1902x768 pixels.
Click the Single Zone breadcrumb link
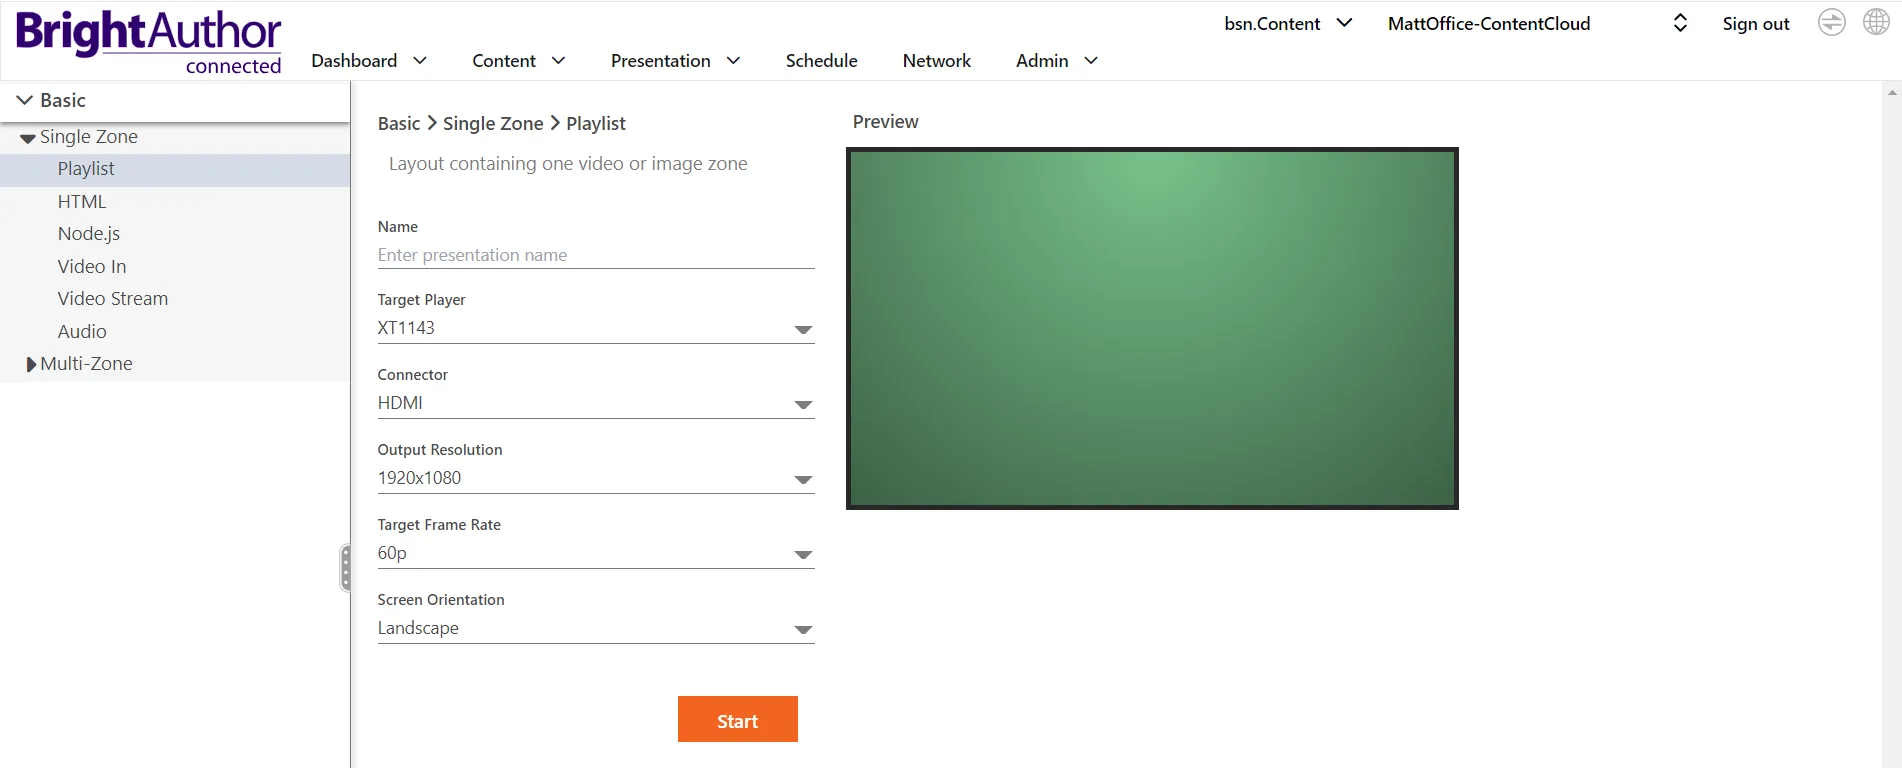493,124
